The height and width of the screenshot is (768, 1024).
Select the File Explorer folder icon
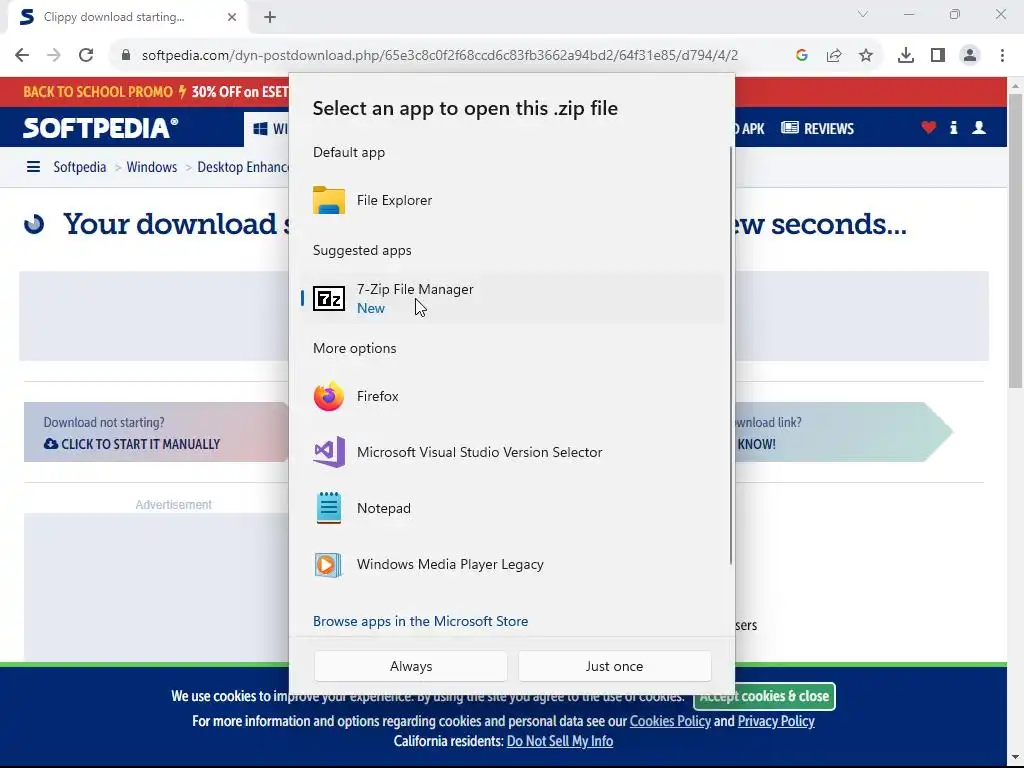pos(328,200)
